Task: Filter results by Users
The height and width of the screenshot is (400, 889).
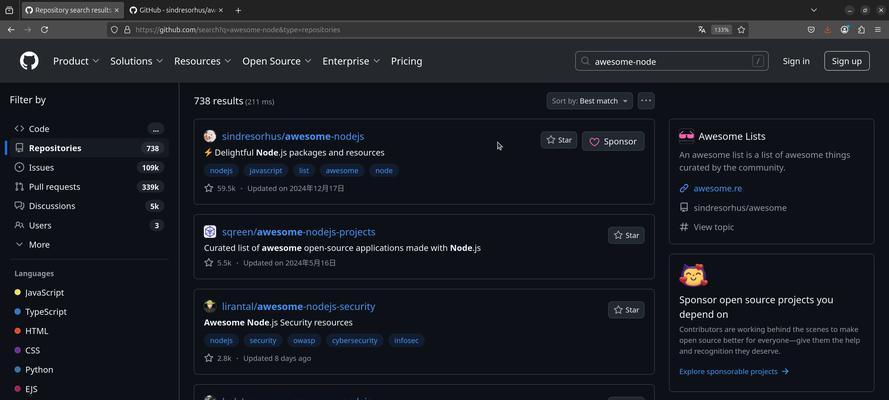Action: coord(89,225)
